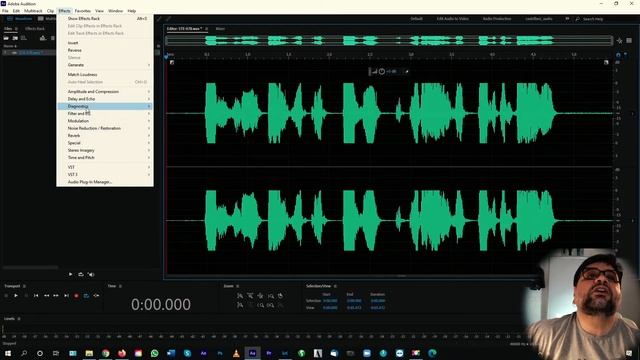Click Insert into Multitrack icon in Files panel
Viewport: 640px width, 360px height.
coord(43,38)
